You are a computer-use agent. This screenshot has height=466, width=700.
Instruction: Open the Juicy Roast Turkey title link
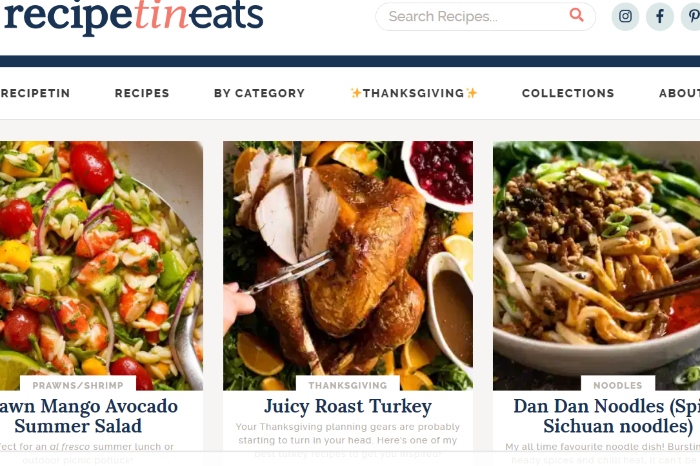click(x=348, y=406)
